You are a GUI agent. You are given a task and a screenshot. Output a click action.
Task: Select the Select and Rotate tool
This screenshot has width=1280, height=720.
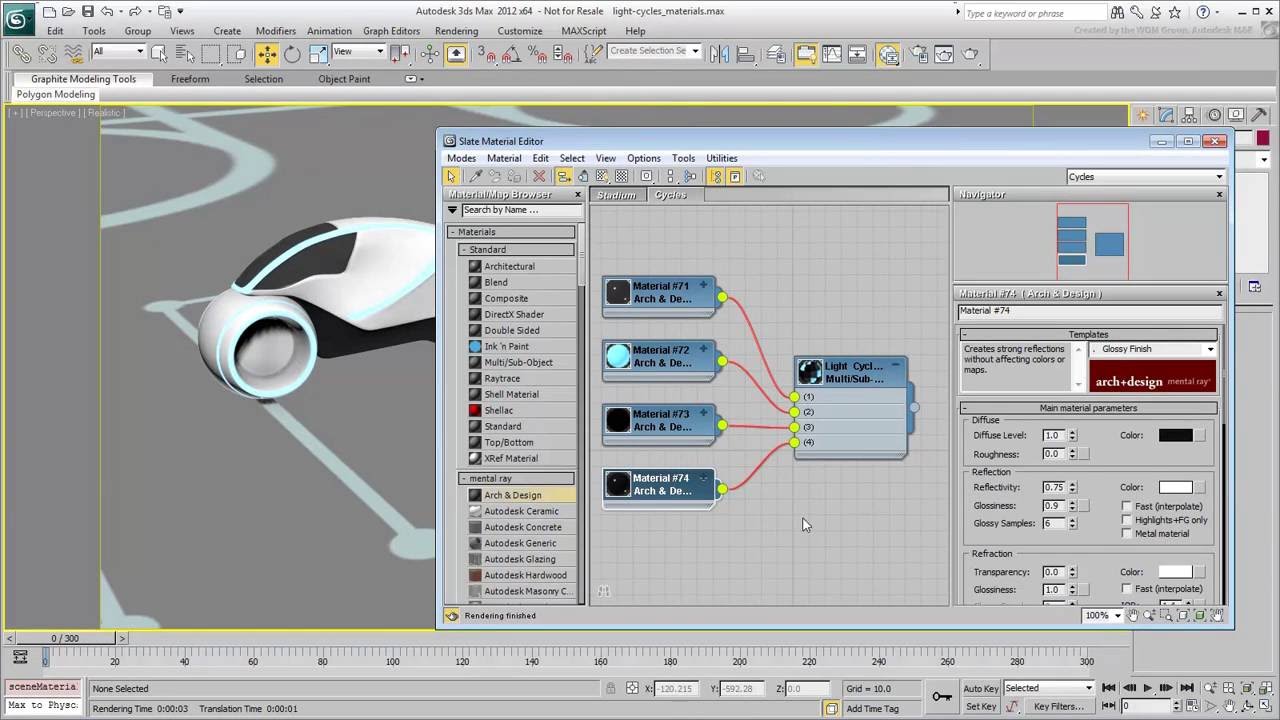coord(292,54)
